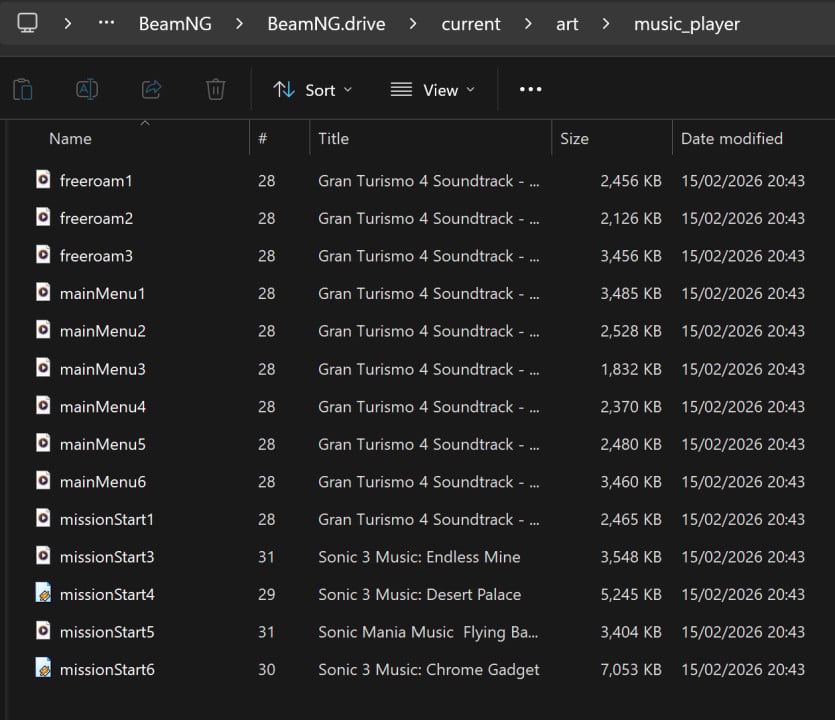Navigate to BeamNG.drive breadcrumb

(326, 24)
